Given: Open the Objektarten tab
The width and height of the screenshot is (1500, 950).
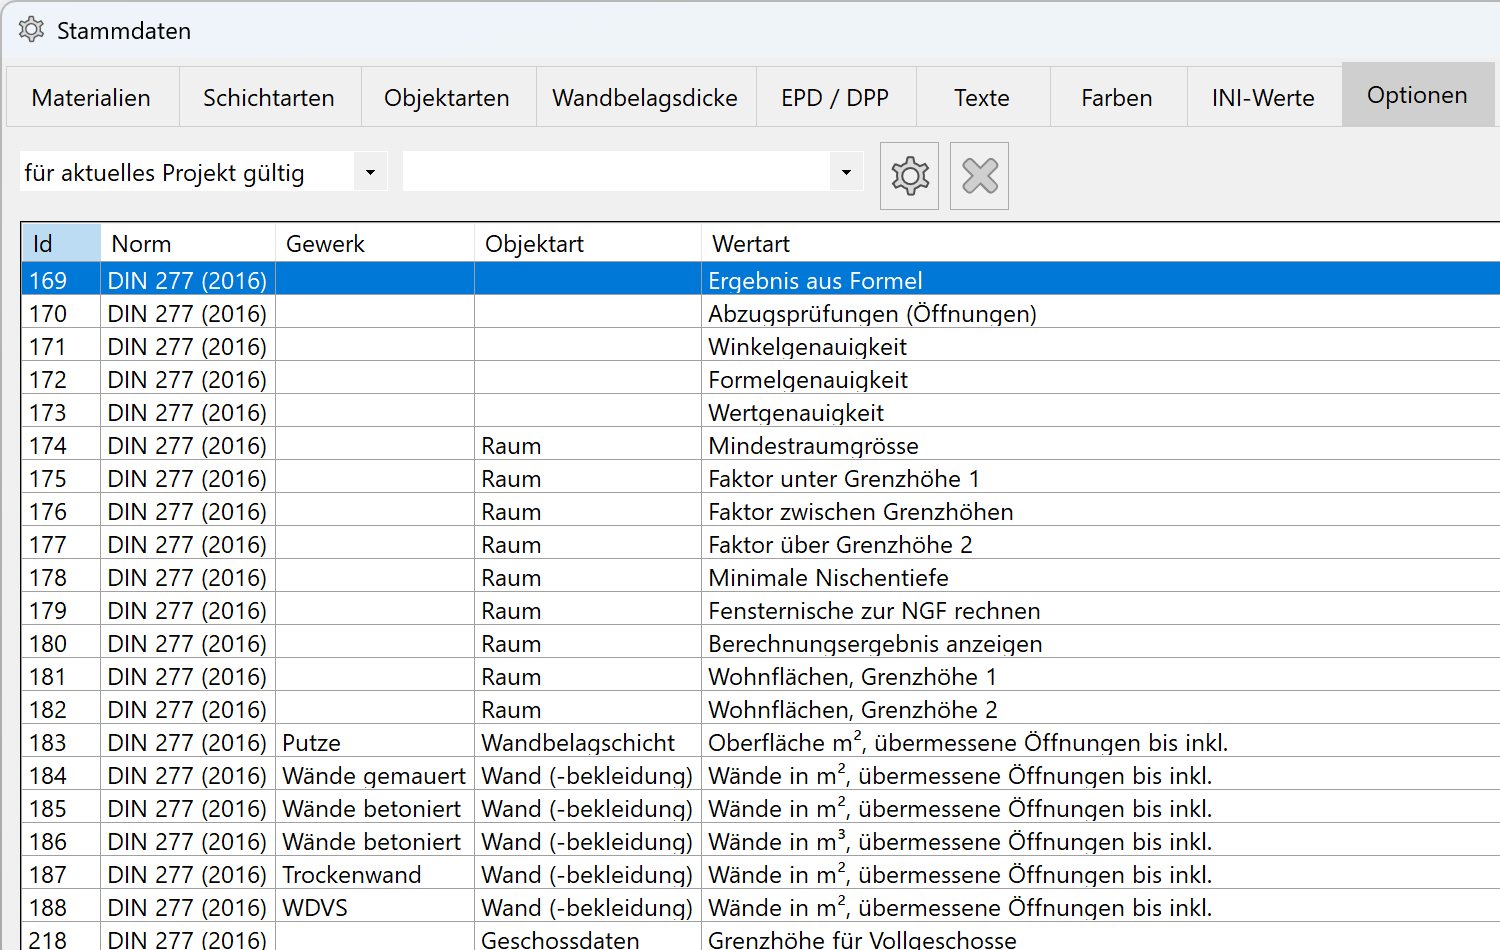Looking at the screenshot, I should (447, 97).
